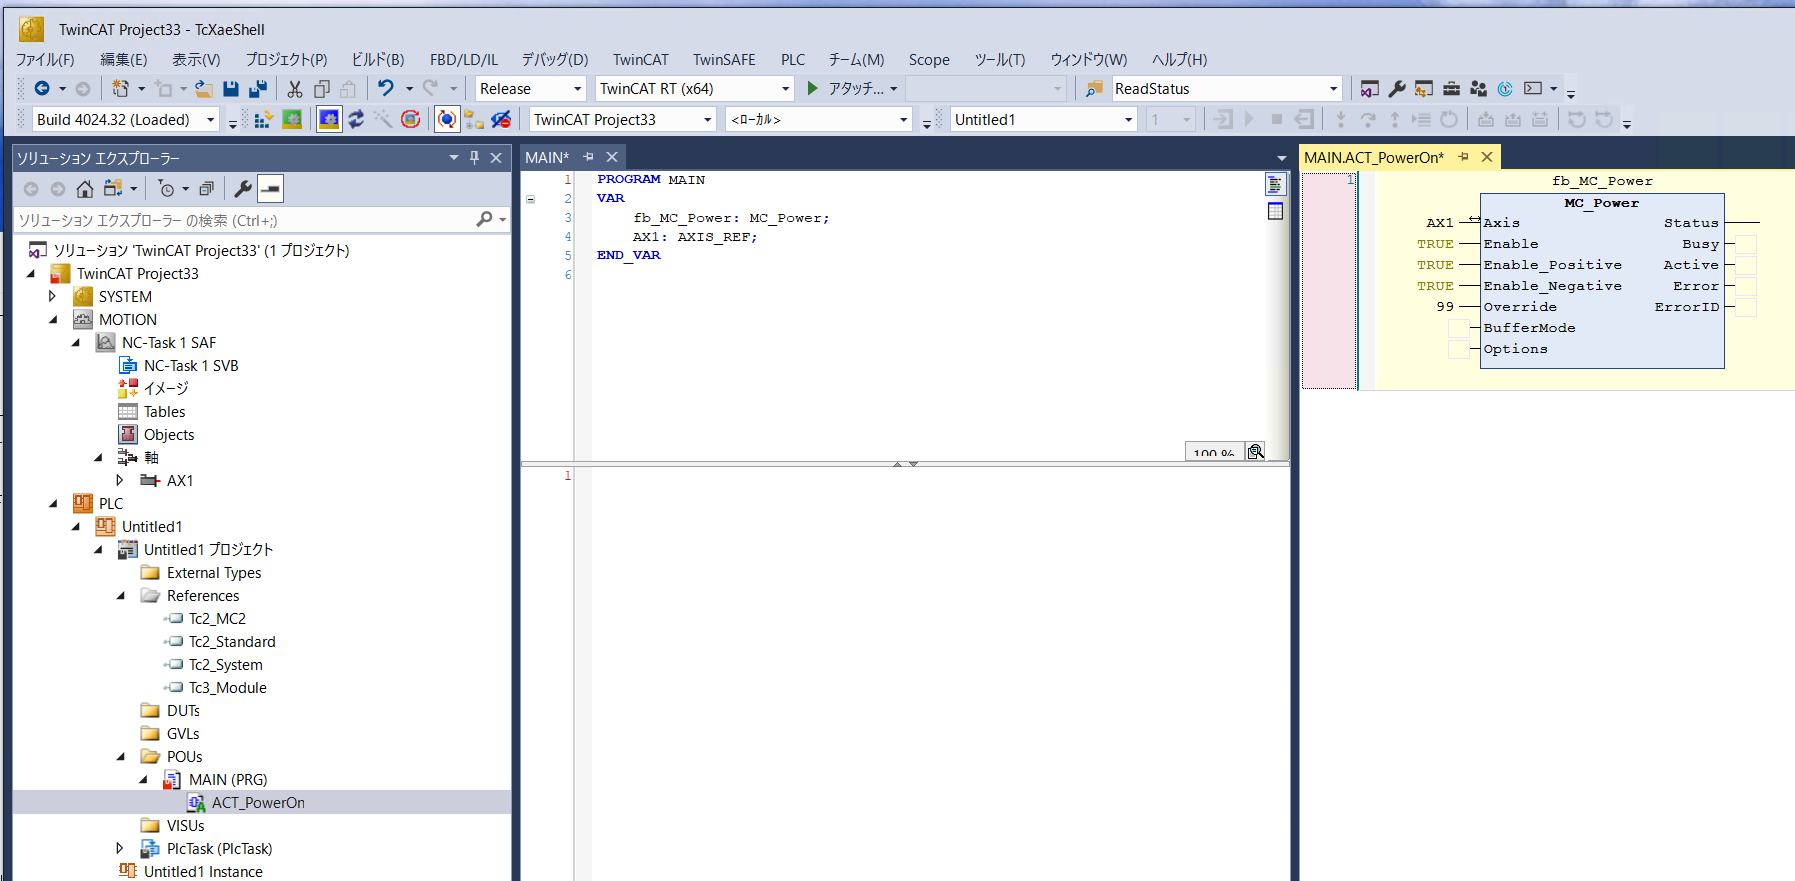Switch to the MAIN.ACT_PowerOn* tab
The image size is (1795, 881).
(x=1374, y=158)
